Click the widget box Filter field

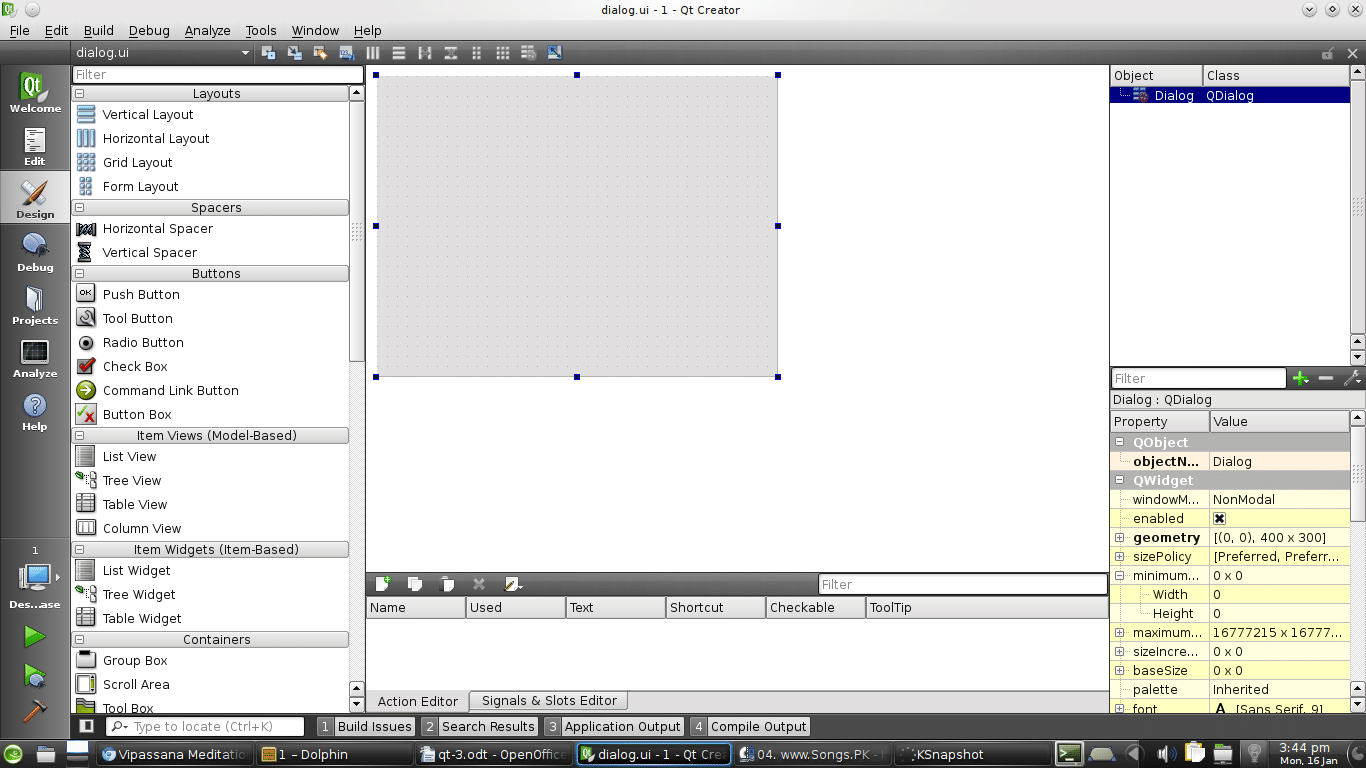pos(217,74)
